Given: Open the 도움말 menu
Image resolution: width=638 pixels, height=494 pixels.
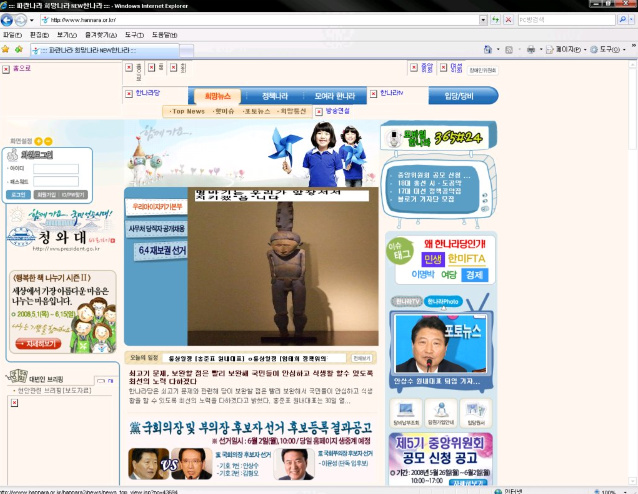Looking at the screenshot, I should [x=164, y=35].
